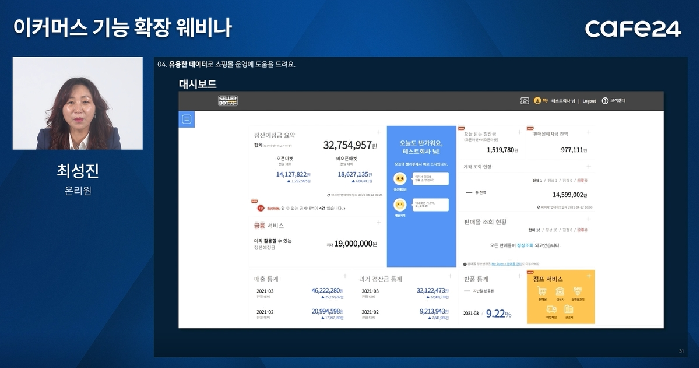The height and width of the screenshot is (368, 699).
Task: Select the delivery truck icon in yellow panel
Action: 551,309
